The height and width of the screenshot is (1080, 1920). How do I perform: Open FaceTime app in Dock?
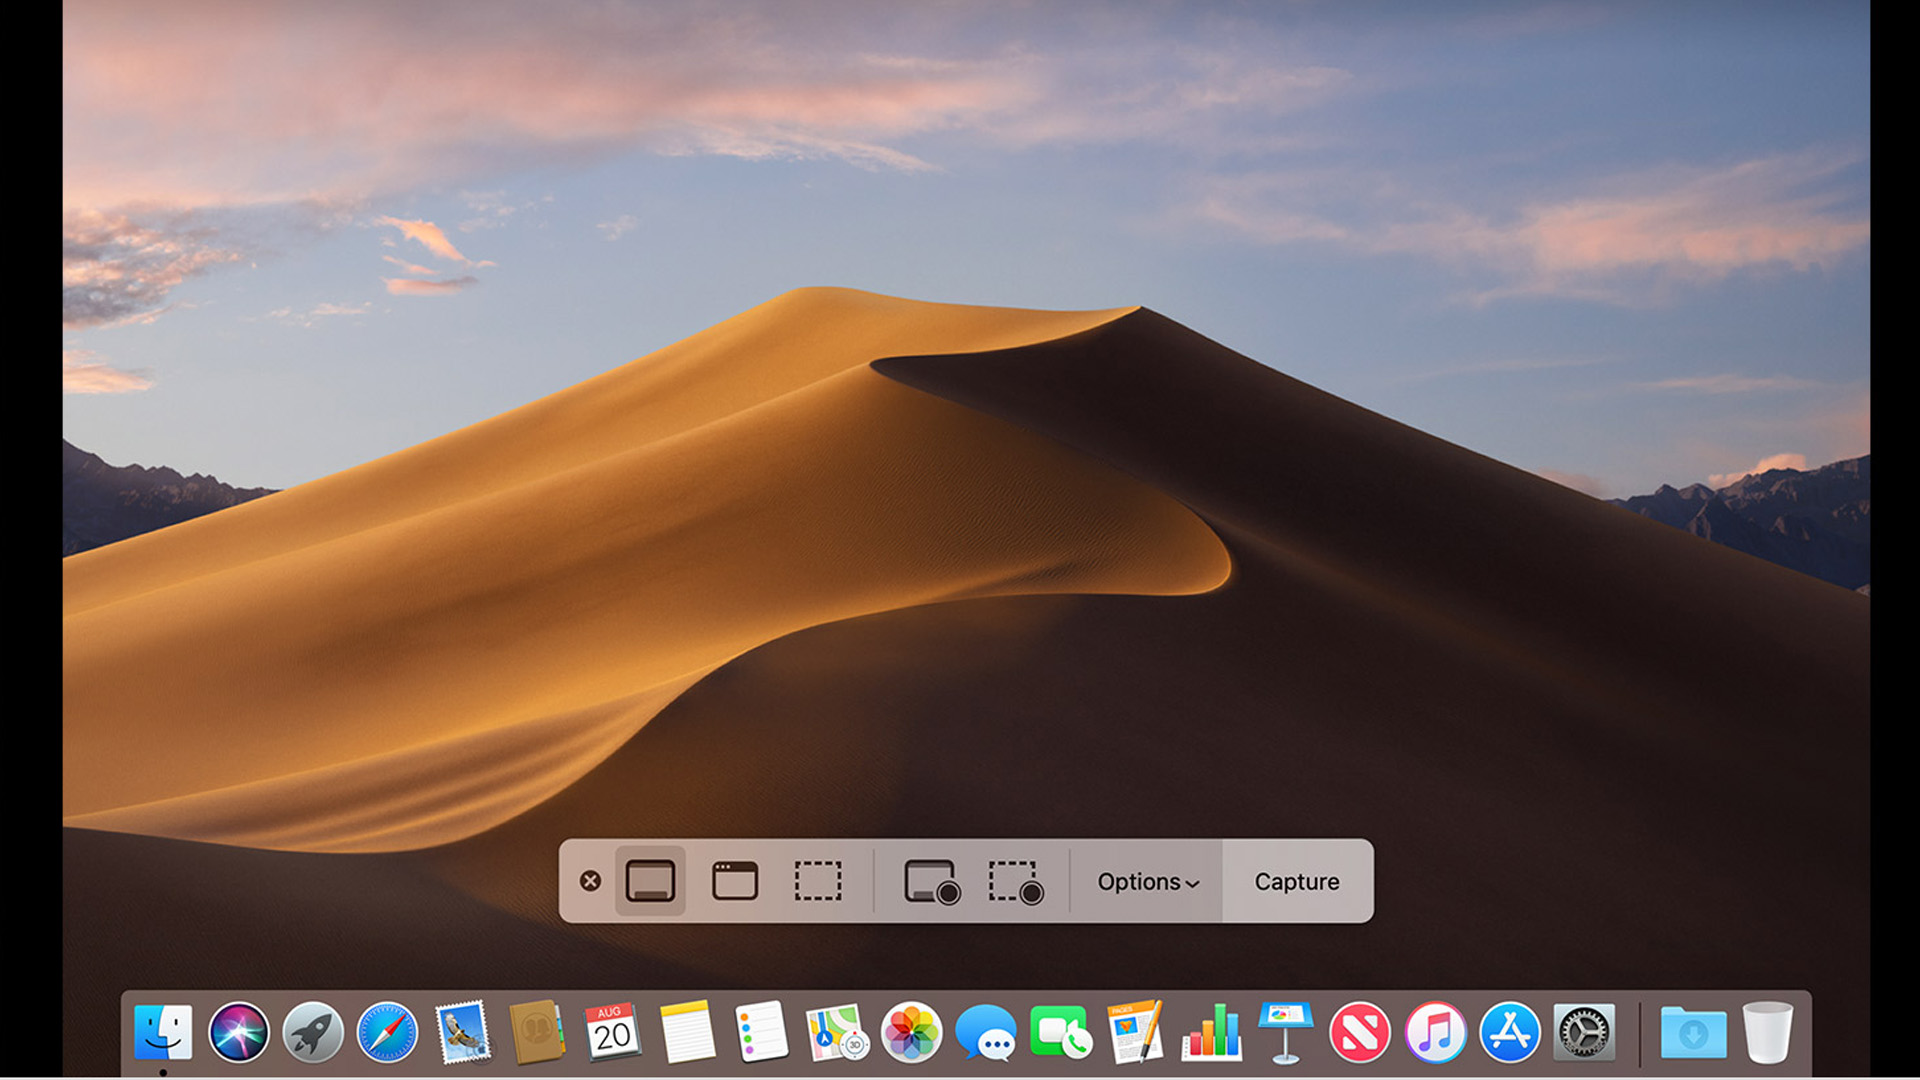tap(1061, 1032)
